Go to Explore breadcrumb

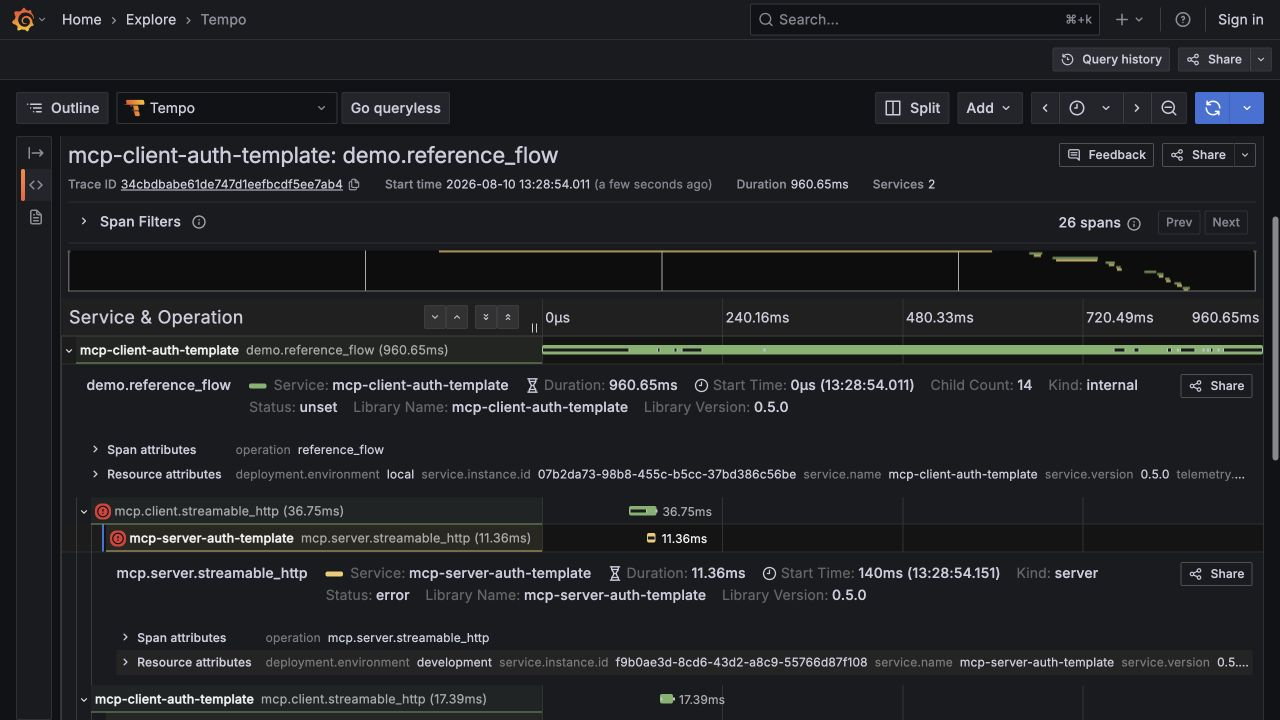151,19
